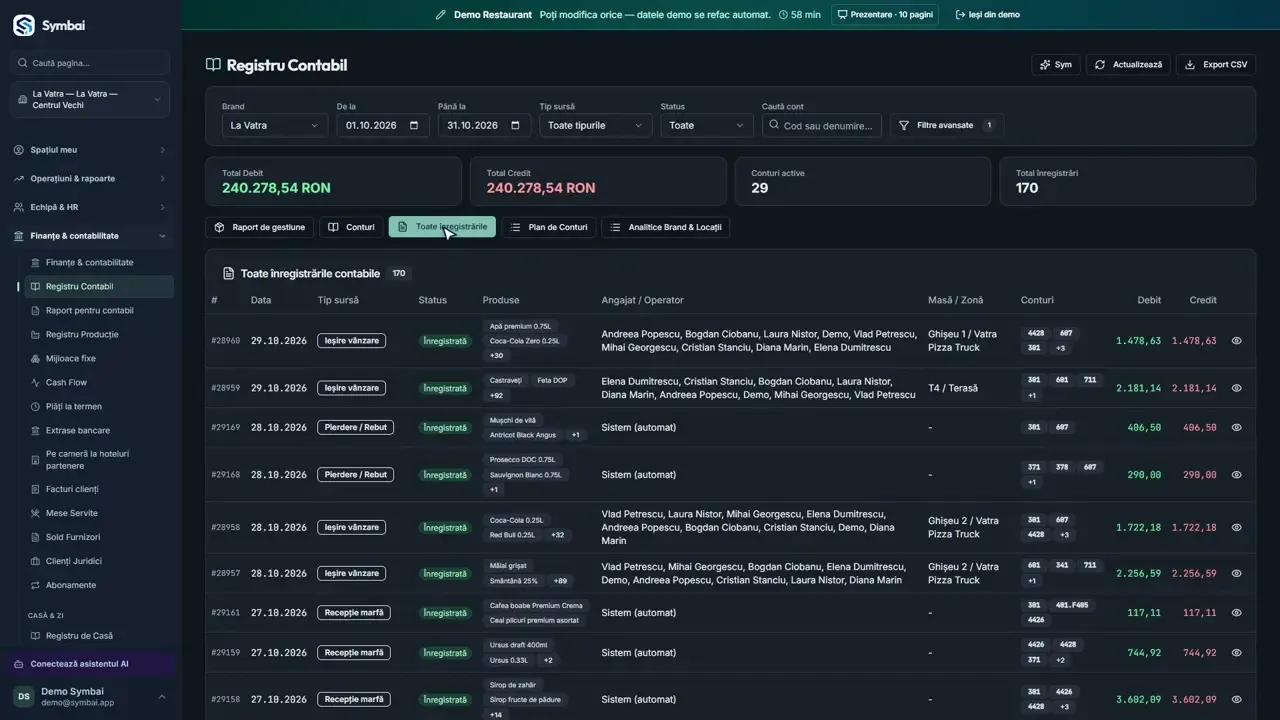Open Prezentare 10 pagini button
1280x720 pixels.
[885, 15]
